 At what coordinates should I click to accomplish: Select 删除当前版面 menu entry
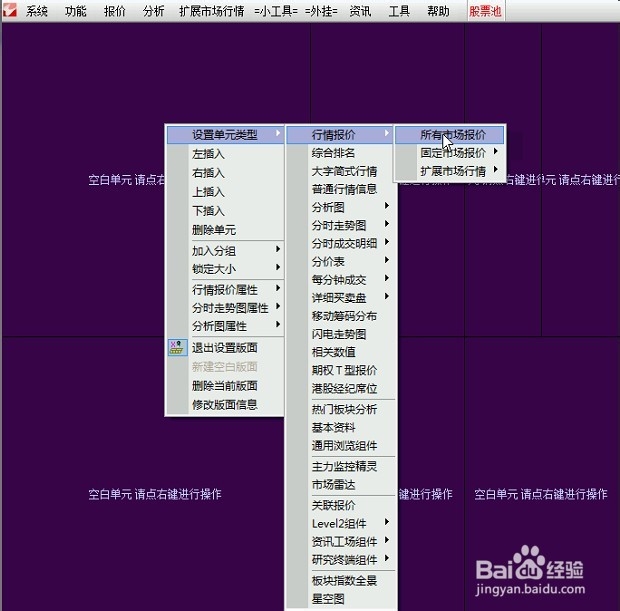225,386
